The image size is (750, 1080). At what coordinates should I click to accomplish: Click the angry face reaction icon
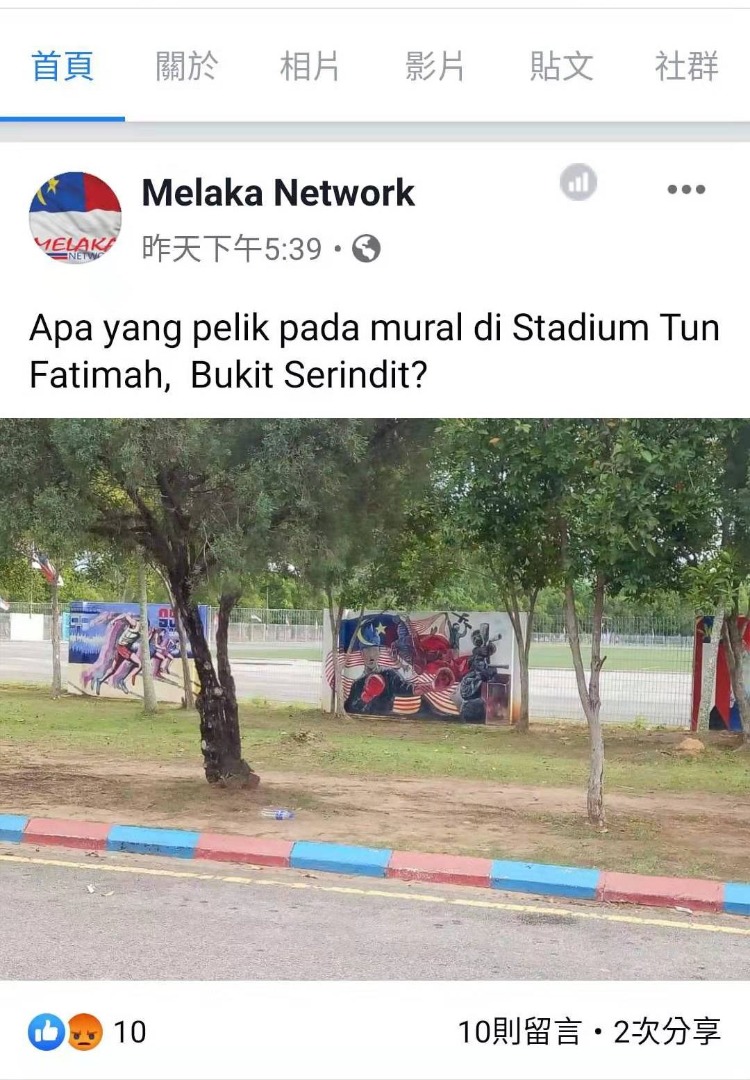pyautogui.click(x=84, y=1032)
